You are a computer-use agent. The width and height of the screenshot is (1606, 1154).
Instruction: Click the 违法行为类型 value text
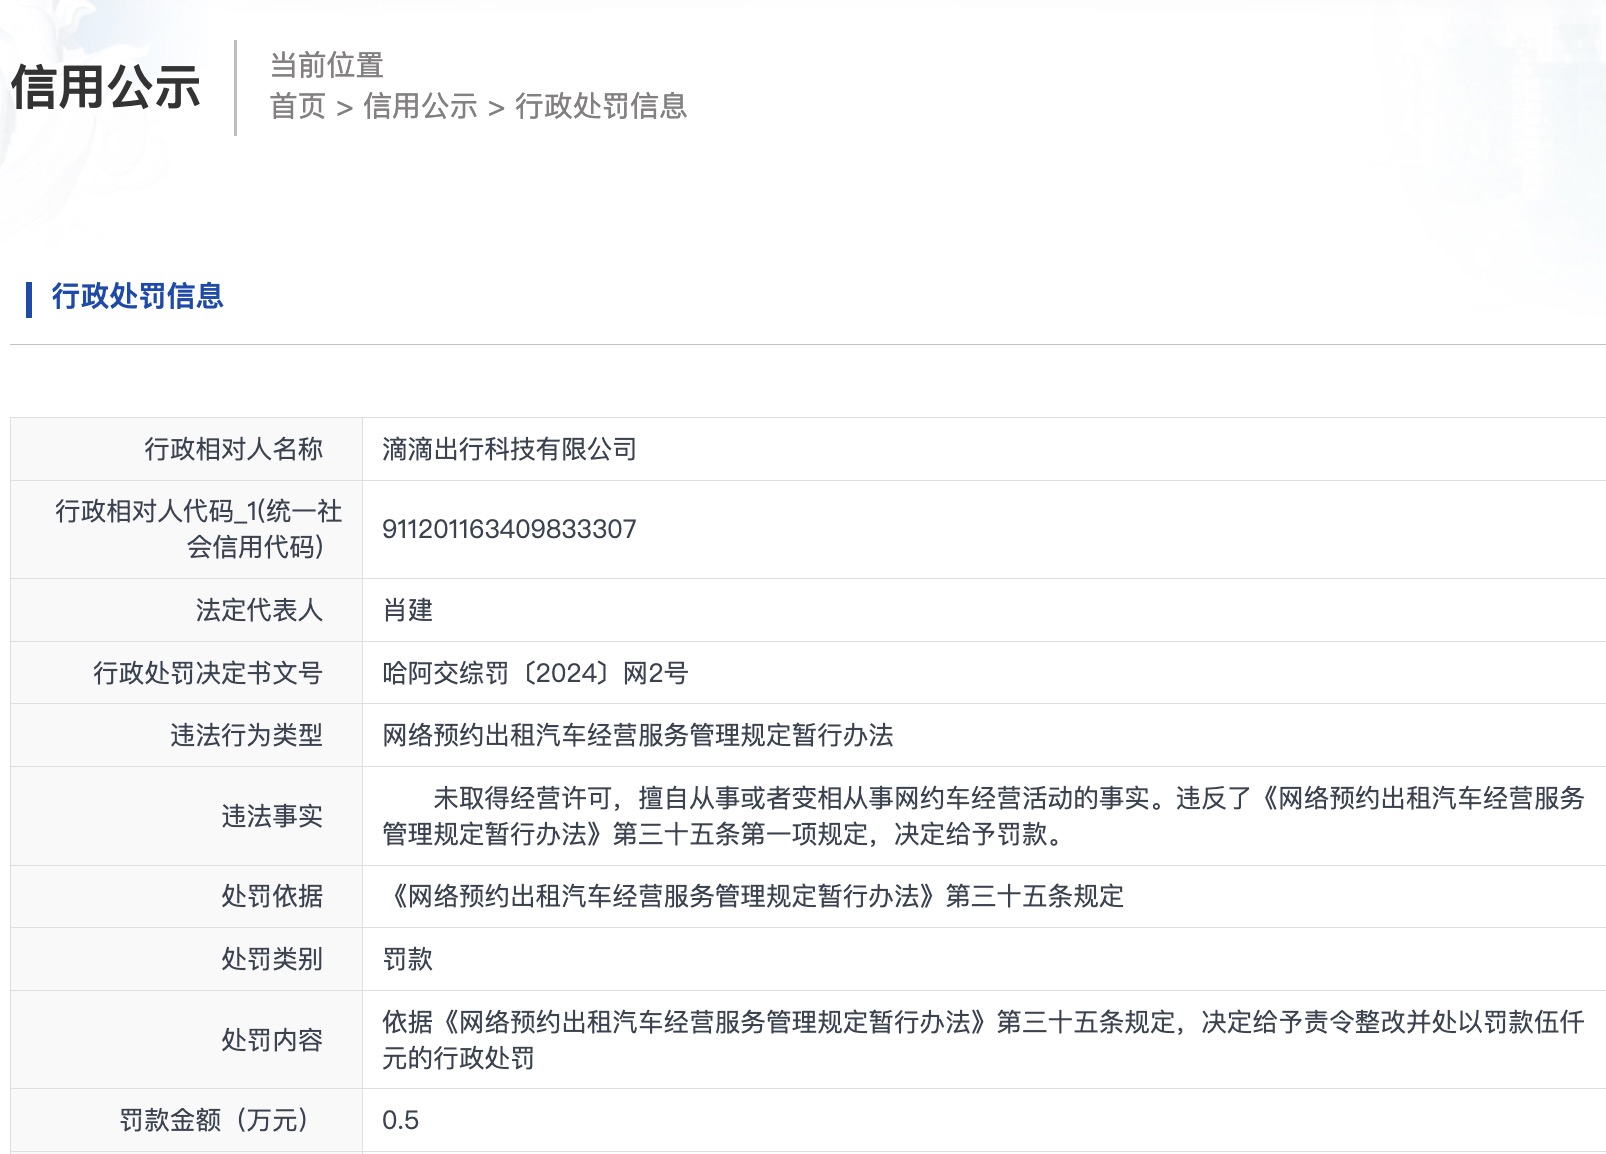click(637, 736)
